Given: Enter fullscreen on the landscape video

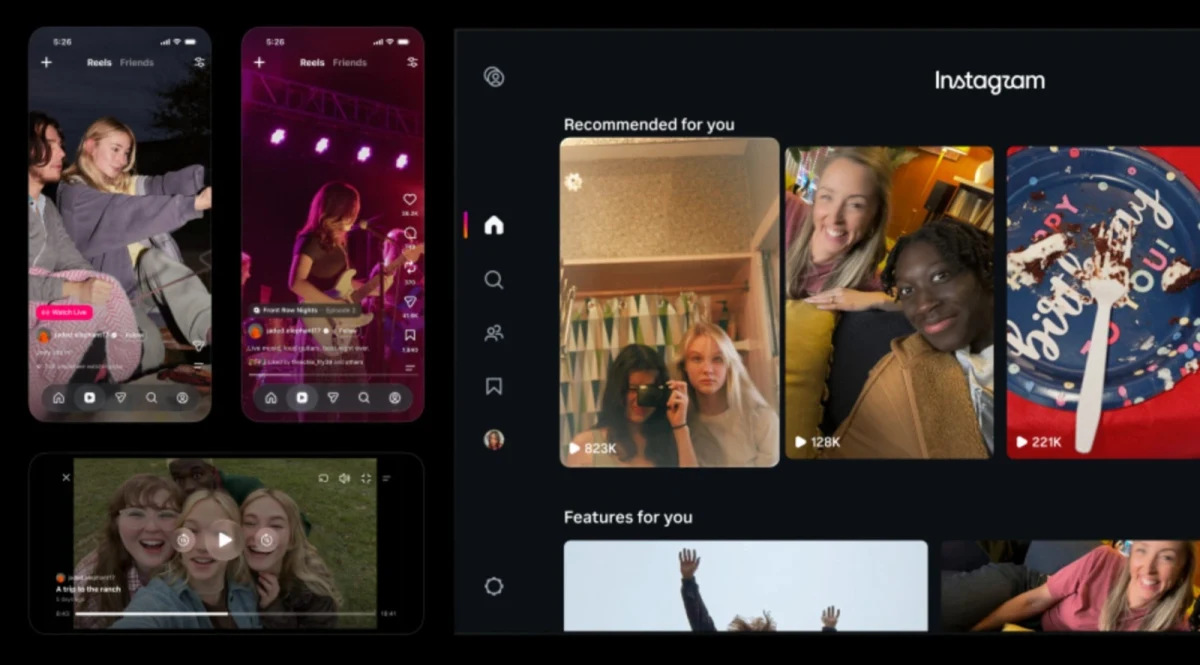Looking at the screenshot, I should 366,478.
